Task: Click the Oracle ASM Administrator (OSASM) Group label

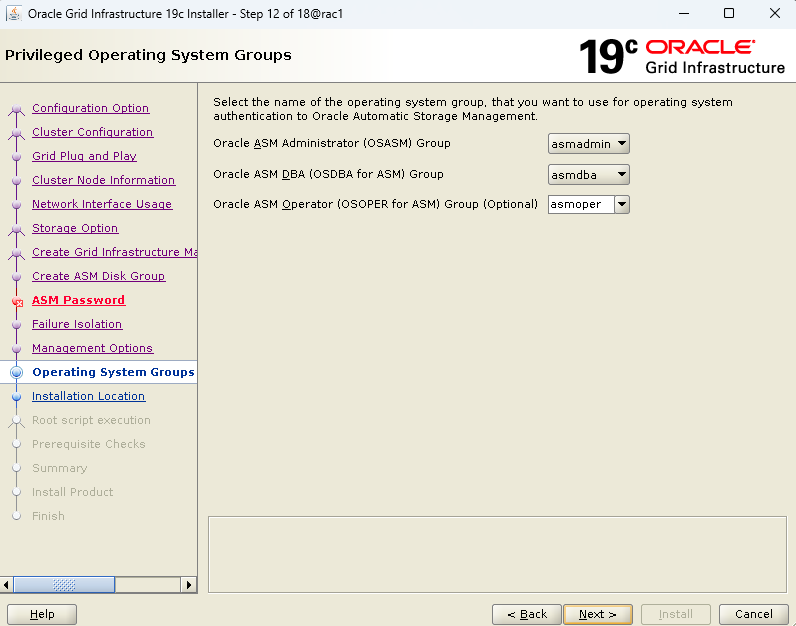Action: [x=331, y=143]
